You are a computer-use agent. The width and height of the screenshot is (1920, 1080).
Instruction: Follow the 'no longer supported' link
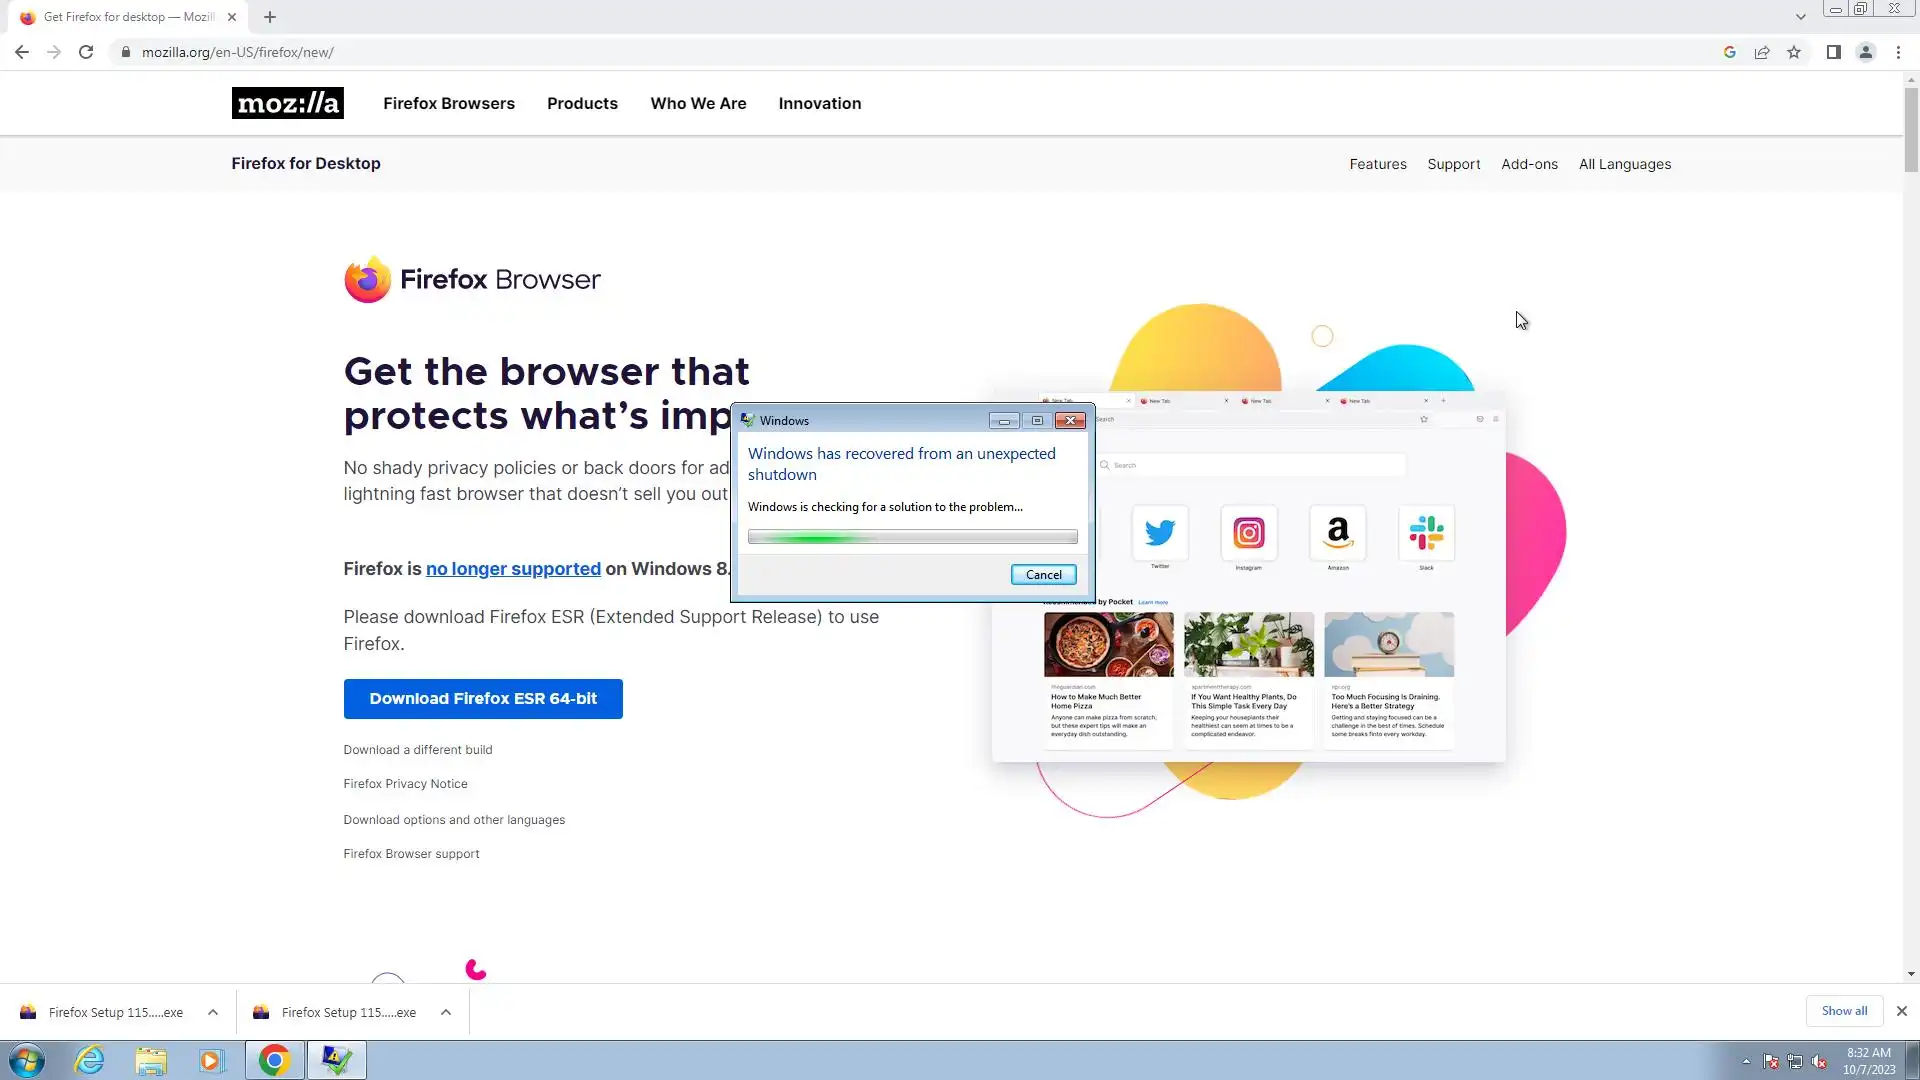[x=513, y=568]
